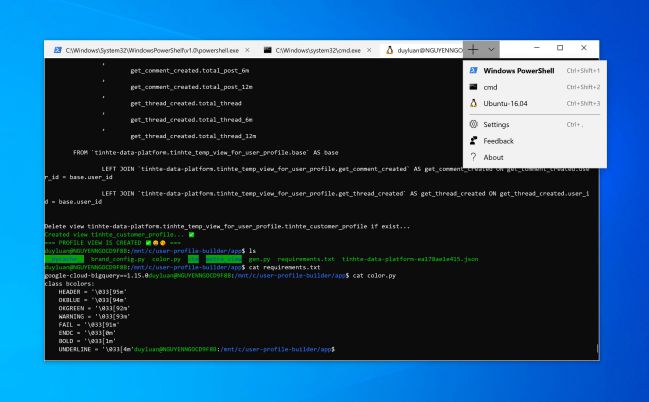Click the 'OKBLUE' line in output
Viewport: 649px width, 402px height.
92,300
